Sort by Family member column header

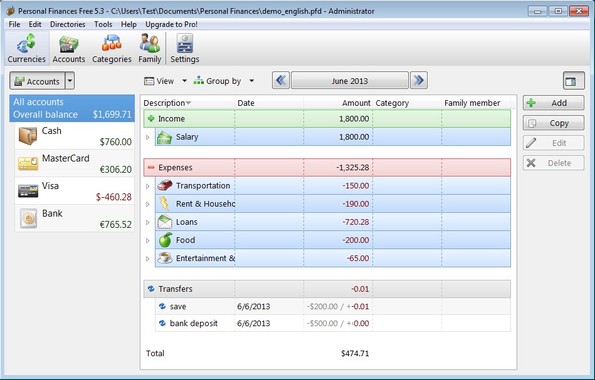click(x=476, y=103)
